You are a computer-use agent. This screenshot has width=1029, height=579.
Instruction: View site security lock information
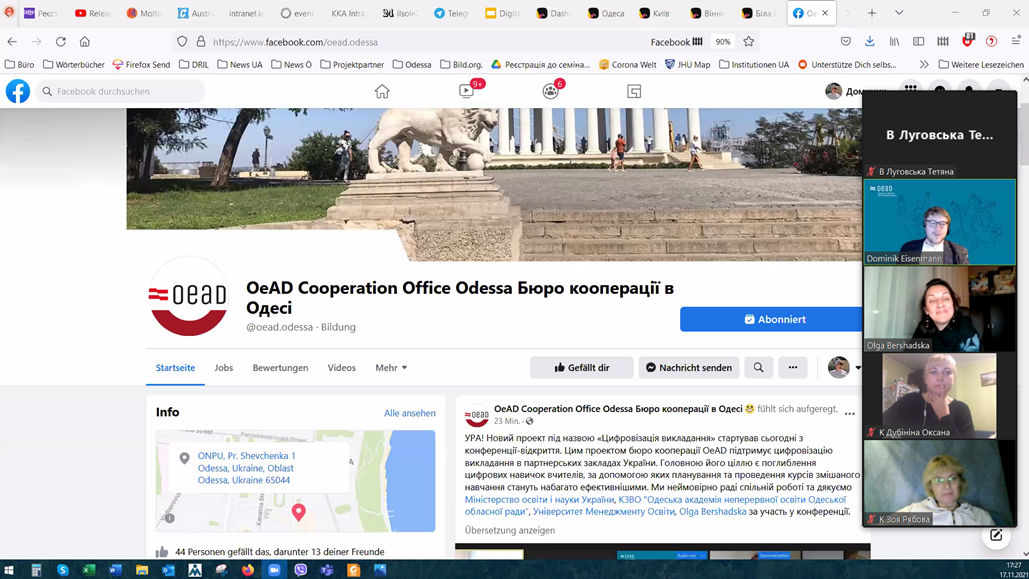coord(201,41)
